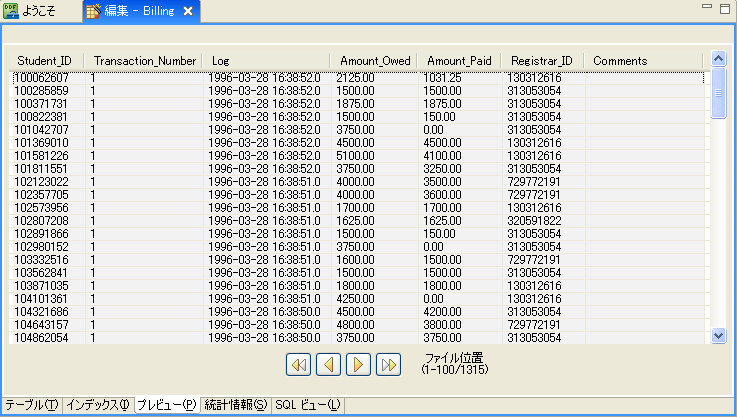Go to the next page of records
This screenshot has height=417, width=737.
pyautogui.click(x=358, y=364)
